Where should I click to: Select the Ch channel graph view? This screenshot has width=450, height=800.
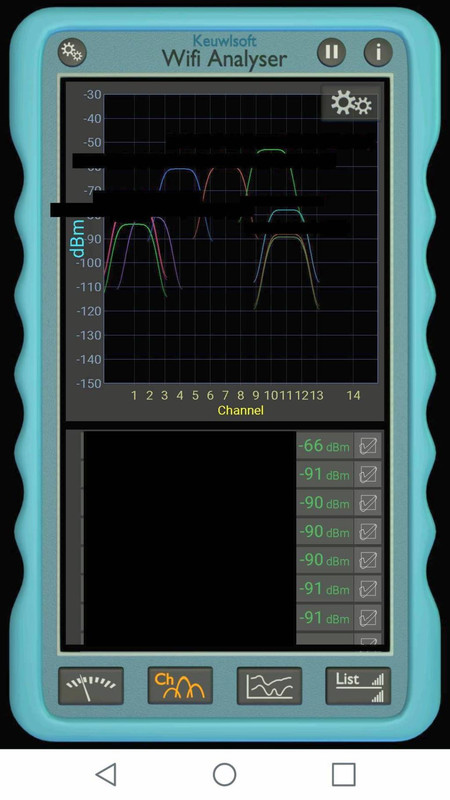coord(180,686)
